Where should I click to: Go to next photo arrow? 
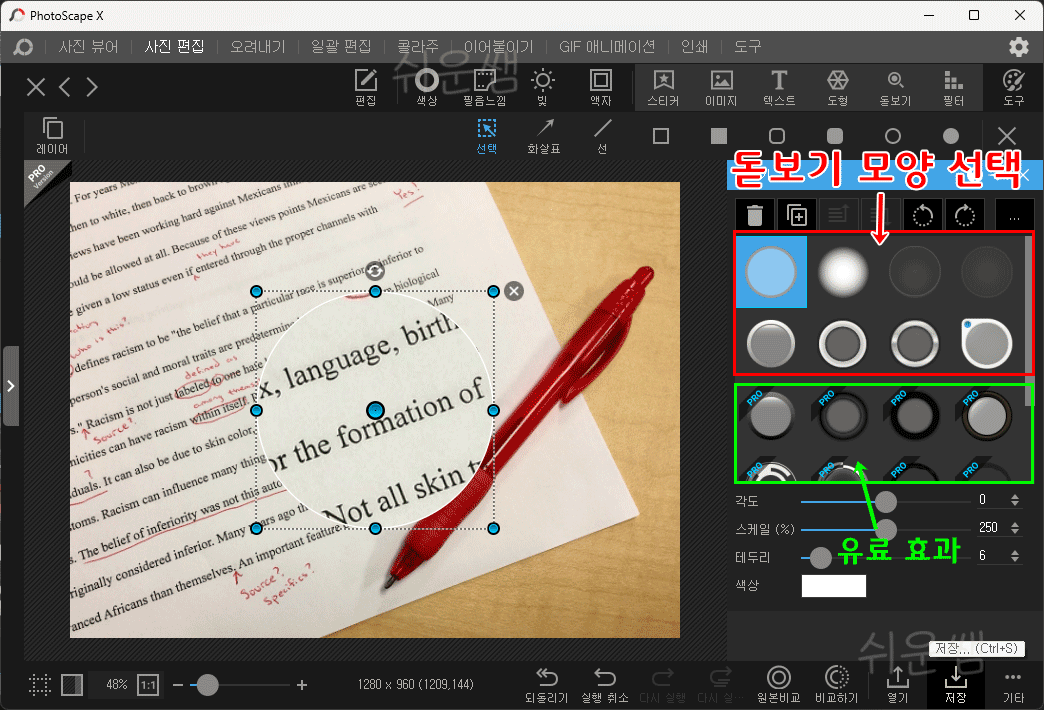click(x=92, y=87)
